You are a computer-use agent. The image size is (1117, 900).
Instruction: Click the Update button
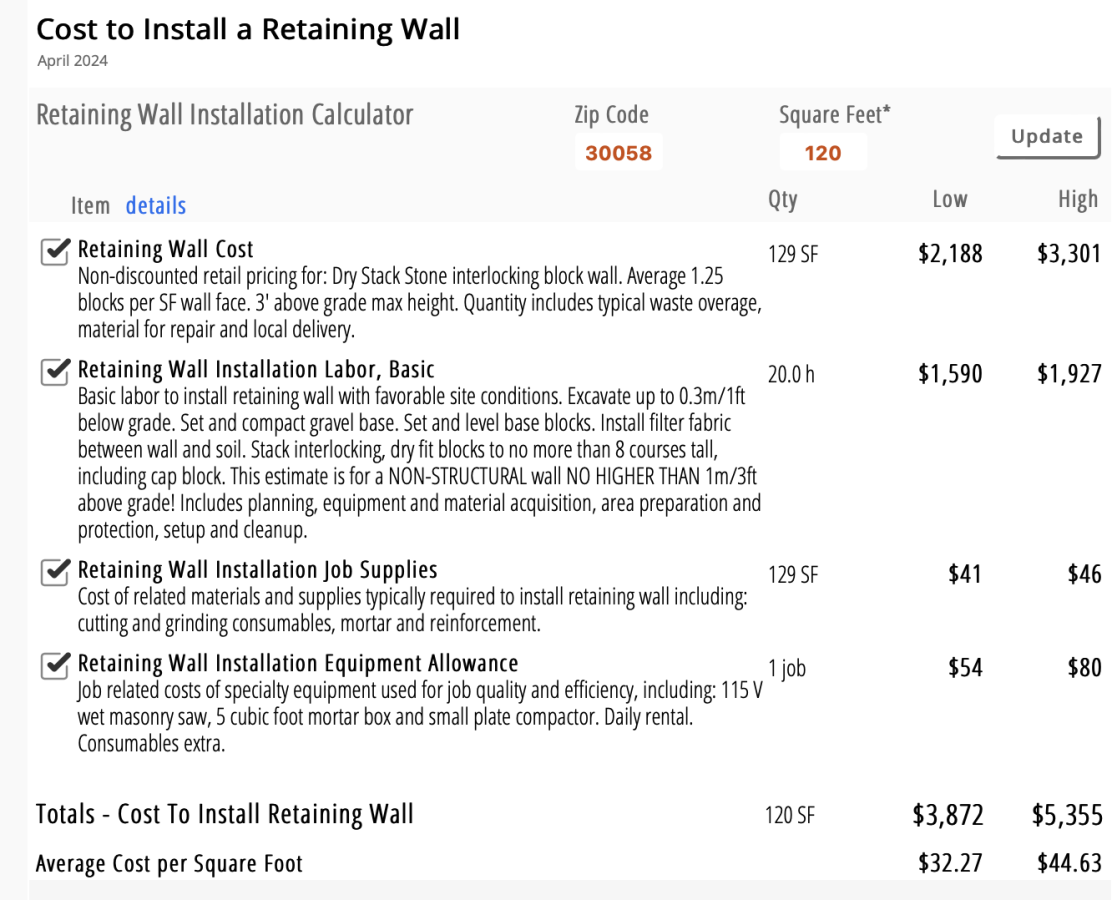coord(1046,137)
